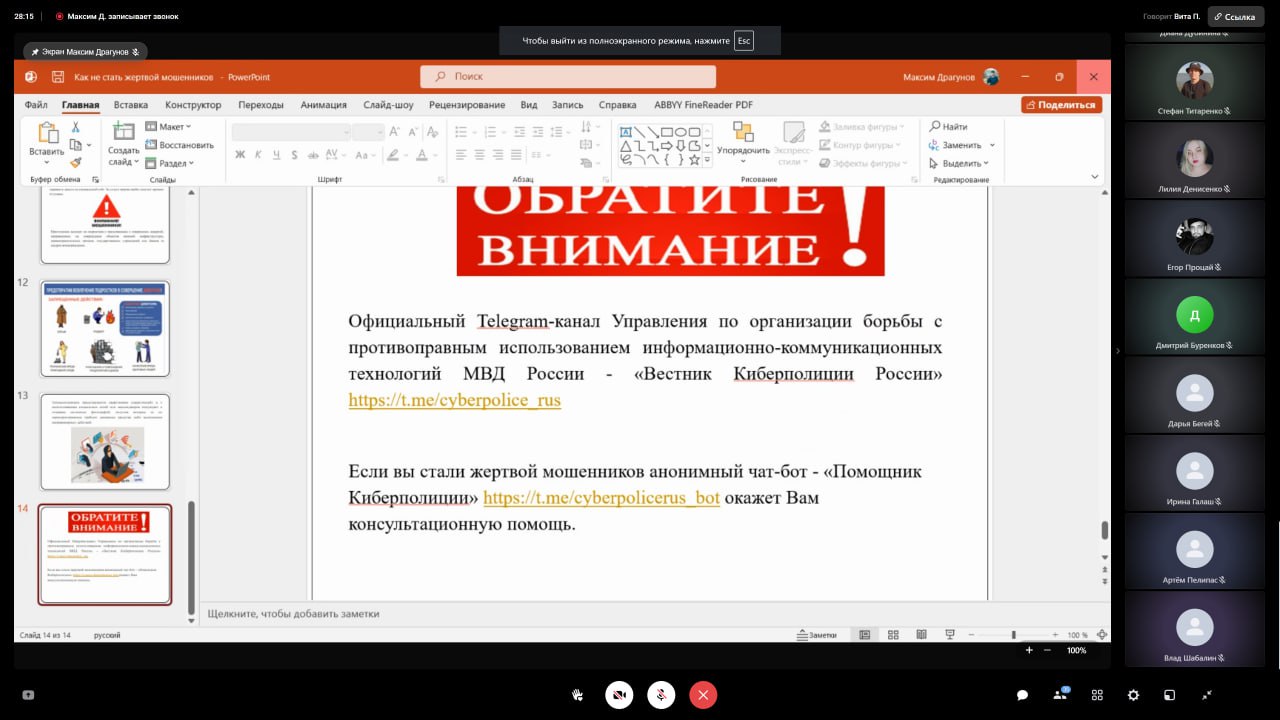Viewport: 1280px width, 720px height.
Task: Toggle the microphone mute button
Action: pos(661,695)
